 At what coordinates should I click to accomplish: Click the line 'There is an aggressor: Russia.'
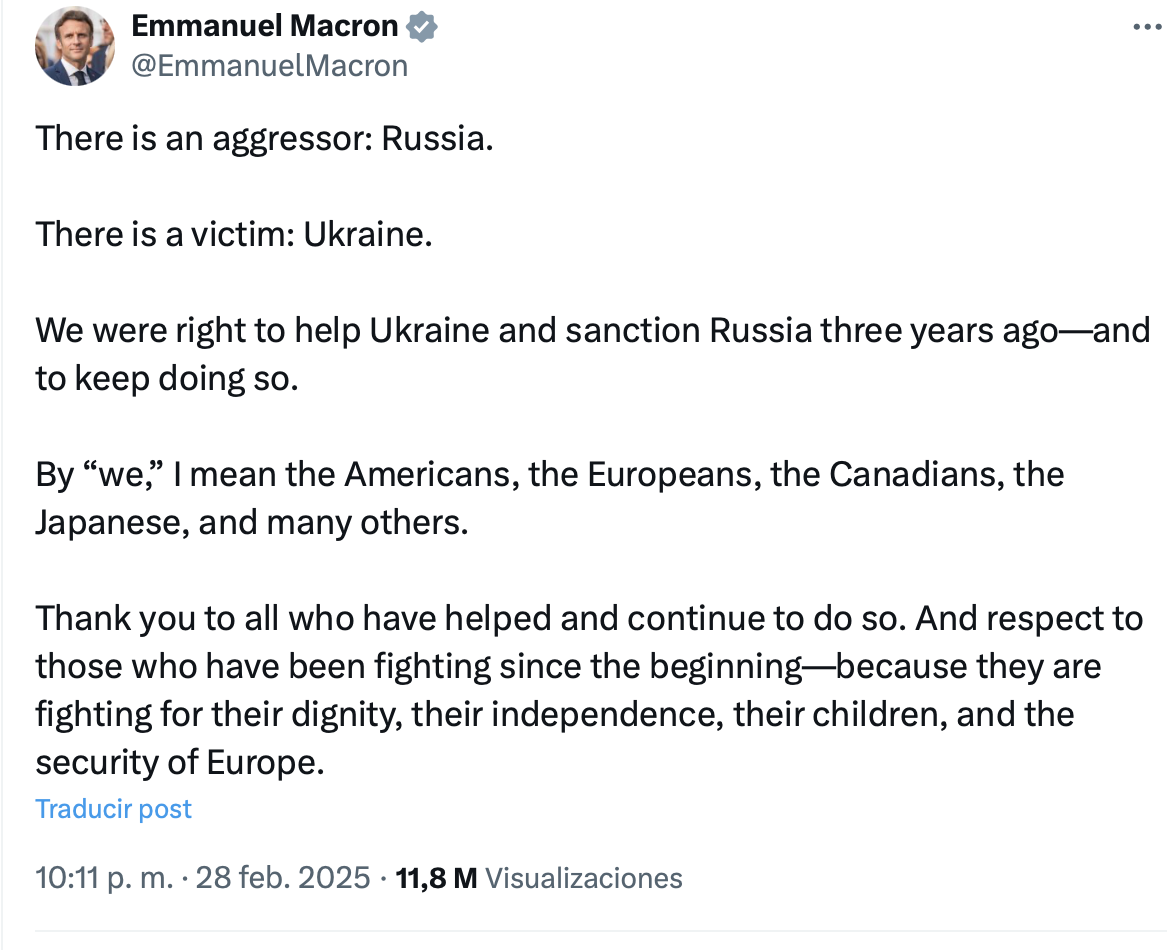pos(265,138)
